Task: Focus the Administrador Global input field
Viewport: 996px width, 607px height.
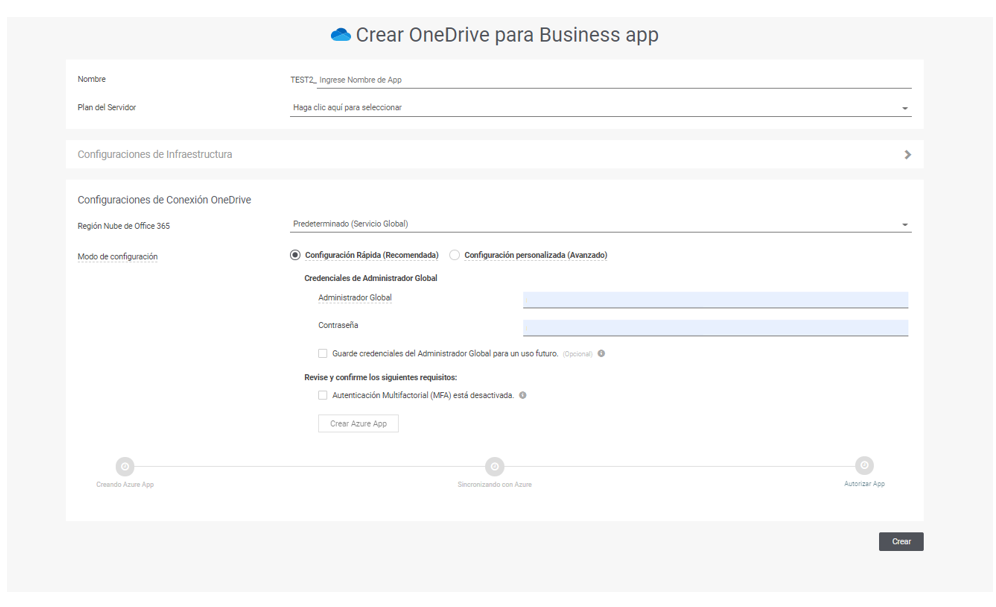Action: pos(715,300)
